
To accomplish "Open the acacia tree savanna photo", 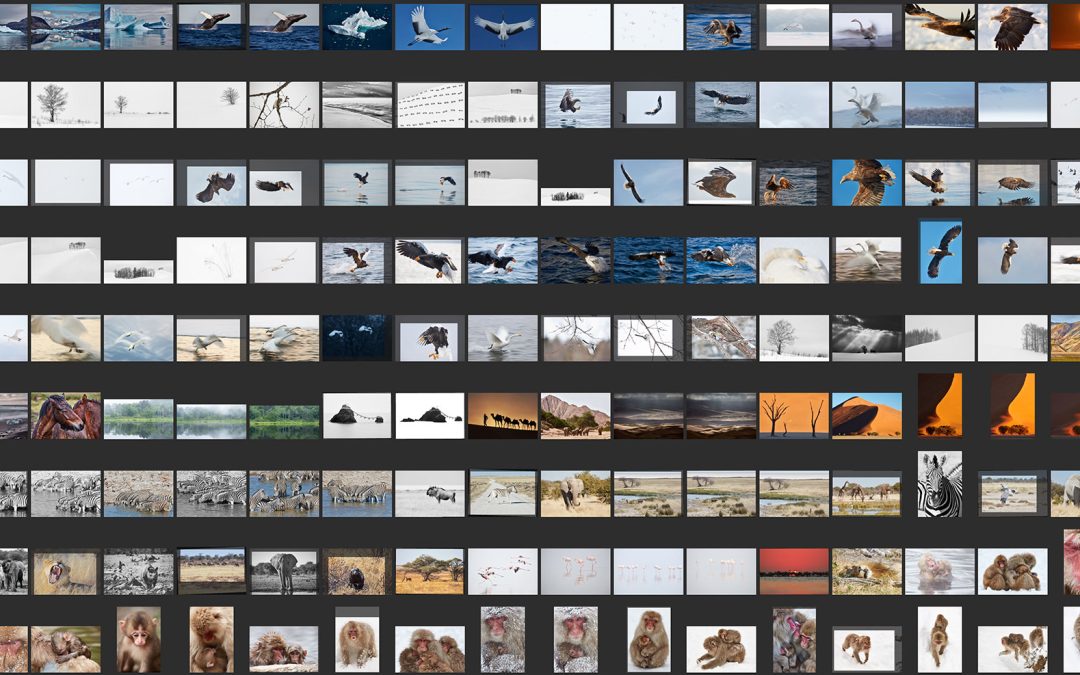I will pos(429,571).
